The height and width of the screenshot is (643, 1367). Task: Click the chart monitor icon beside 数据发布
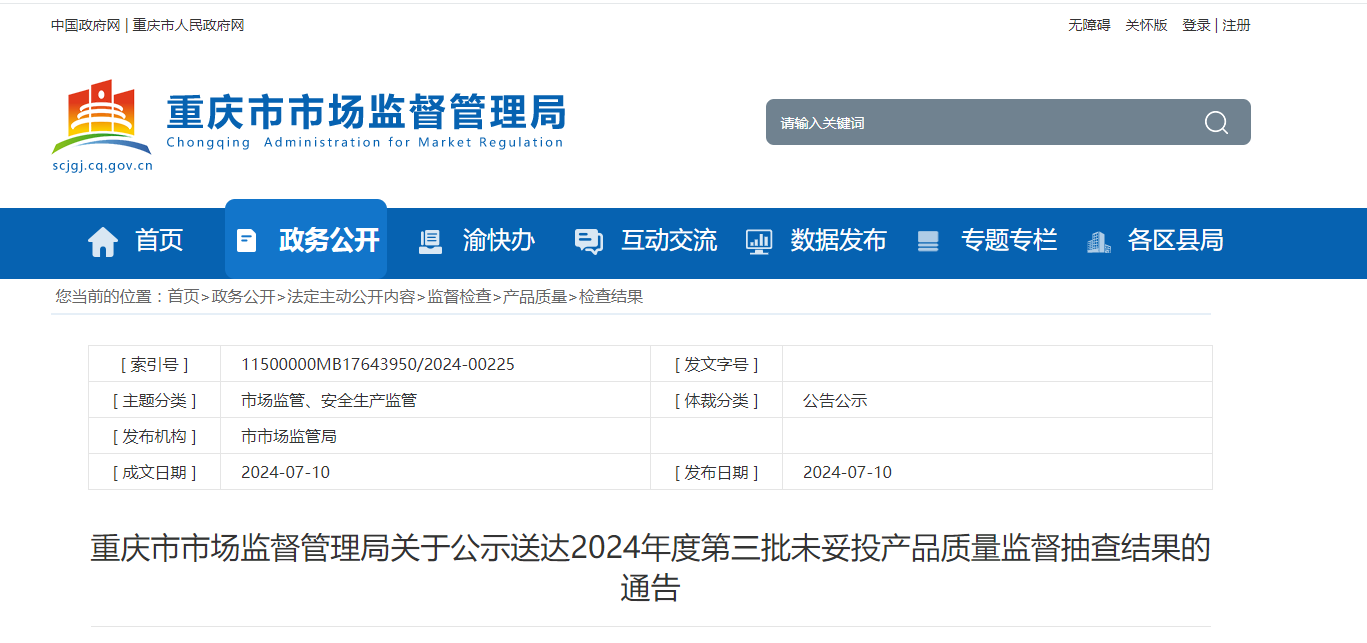point(759,241)
